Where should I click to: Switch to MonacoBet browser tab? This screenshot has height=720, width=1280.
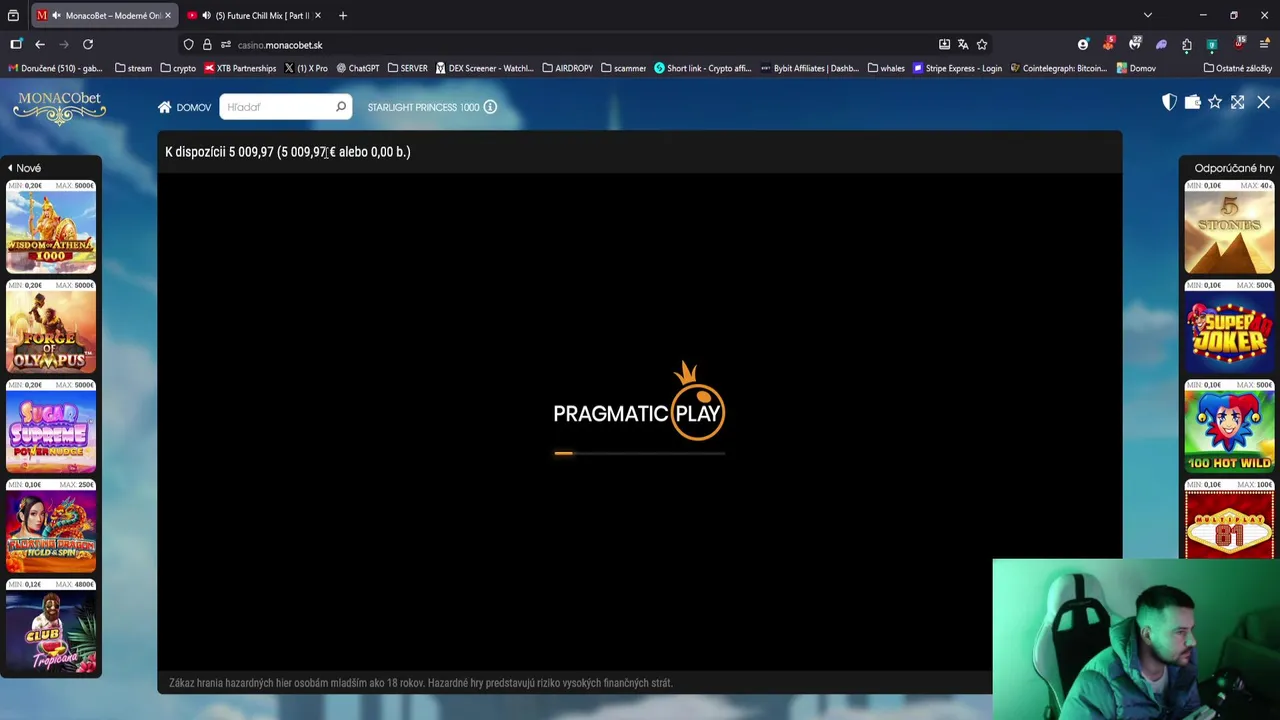104,15
